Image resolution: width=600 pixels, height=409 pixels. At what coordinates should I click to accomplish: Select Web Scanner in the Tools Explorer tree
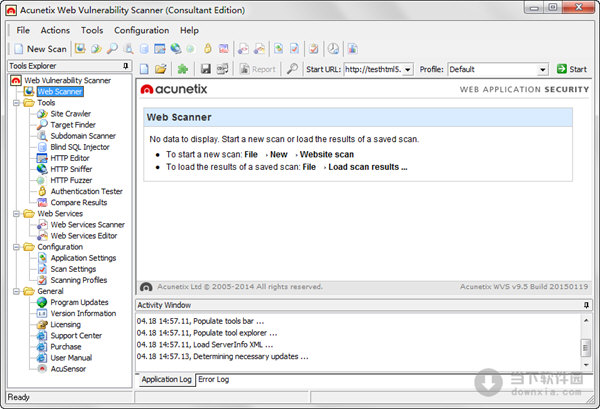tap(60, 91)
